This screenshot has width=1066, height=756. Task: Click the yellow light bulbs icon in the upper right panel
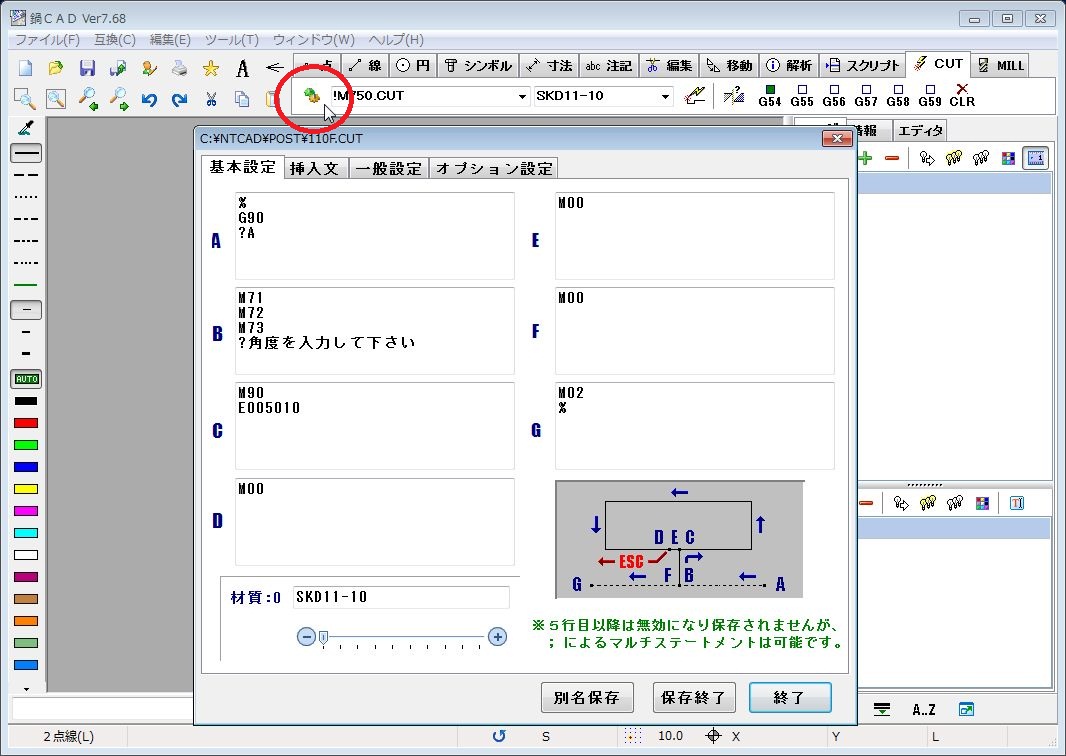point(954,158)
